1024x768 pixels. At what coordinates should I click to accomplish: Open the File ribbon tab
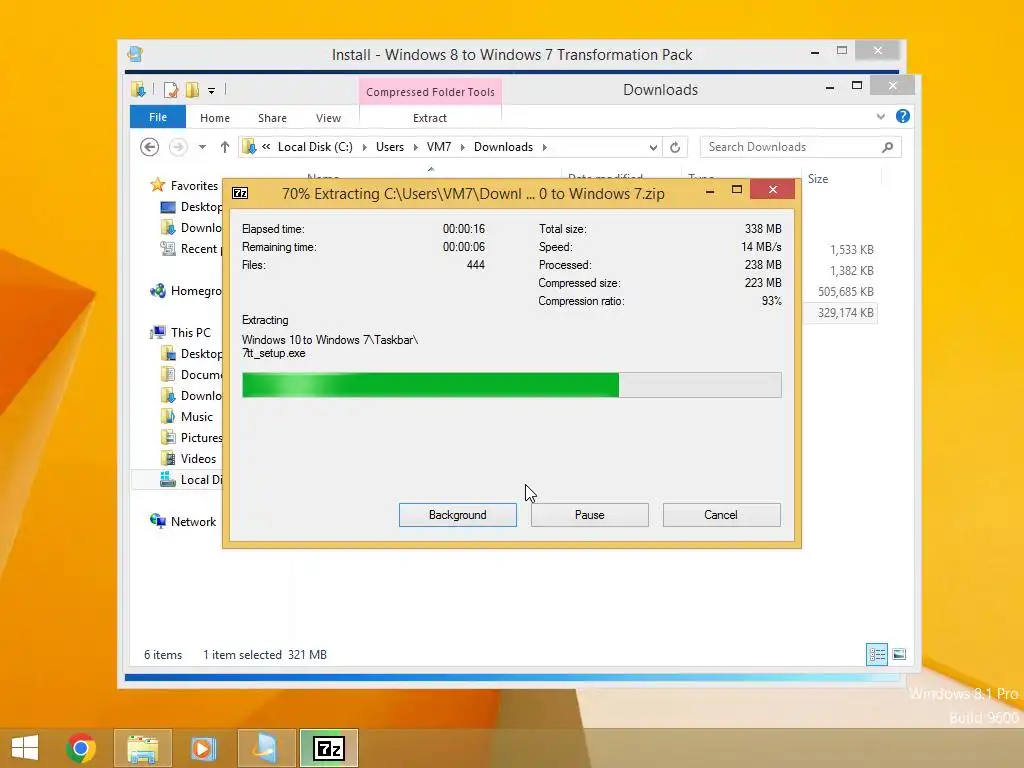157,117
